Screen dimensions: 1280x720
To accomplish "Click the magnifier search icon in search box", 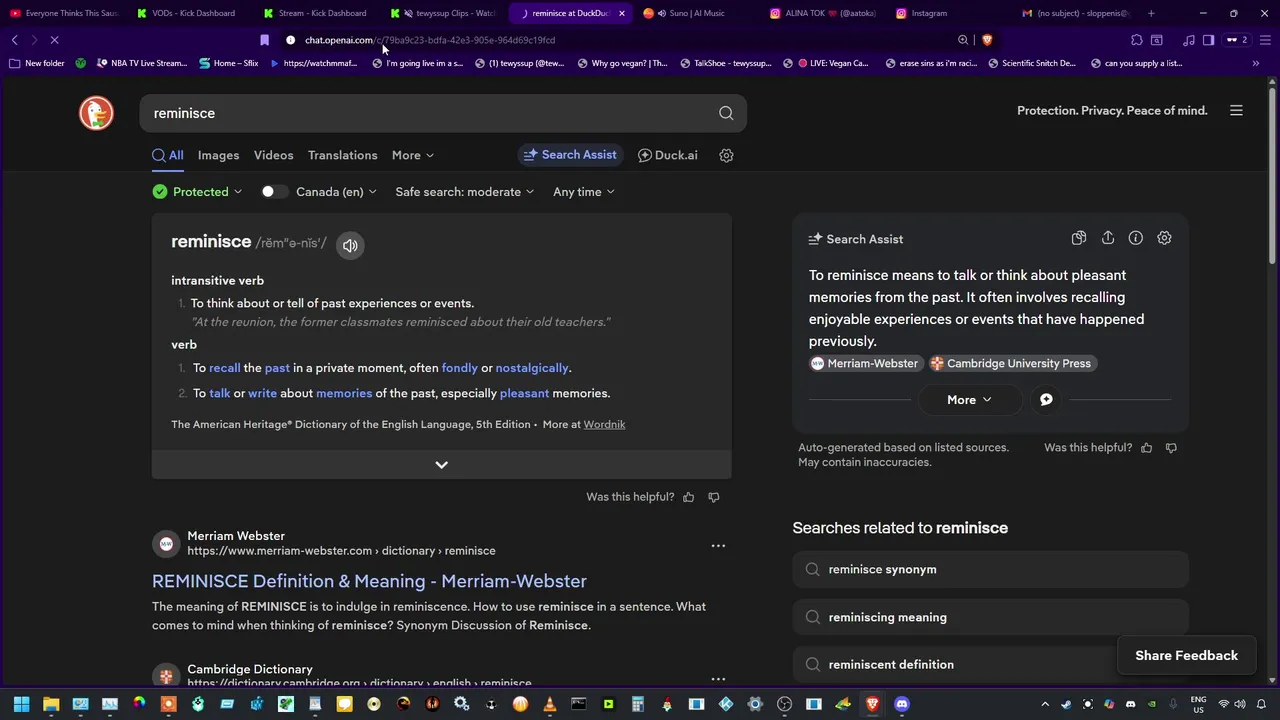I will [726, 113].
